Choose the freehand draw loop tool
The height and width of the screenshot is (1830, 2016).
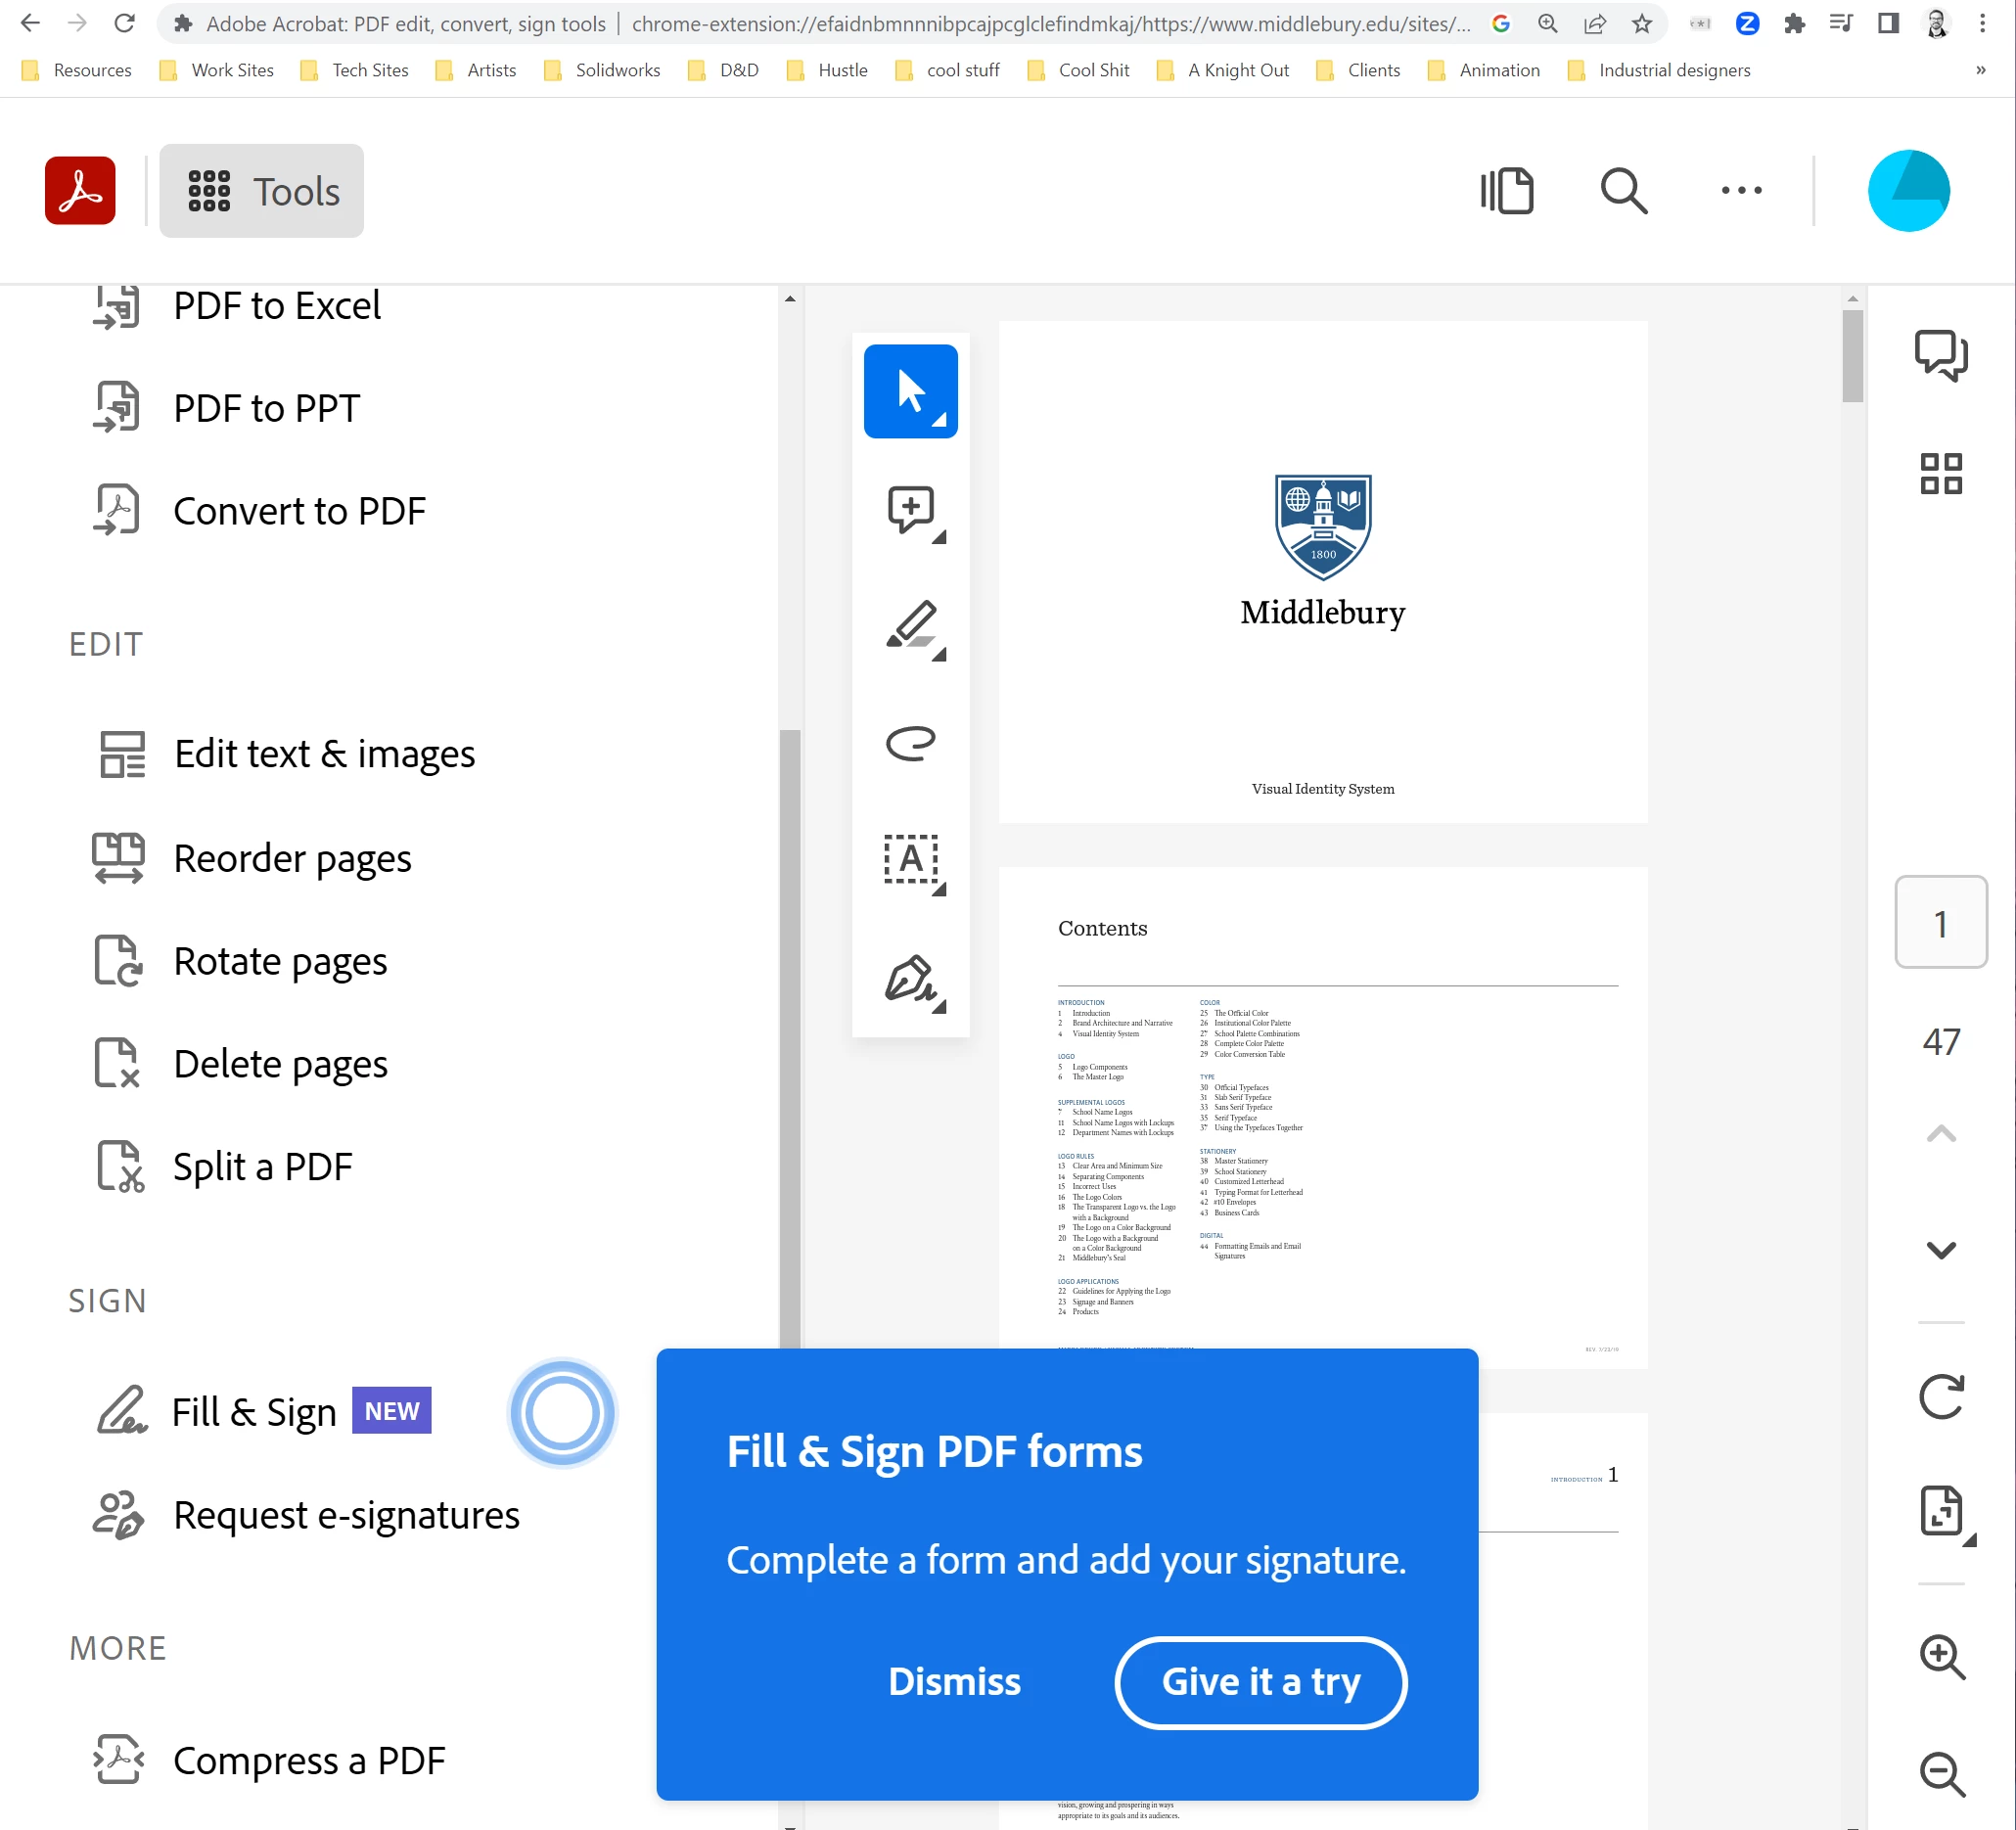[x=910, y=743]
